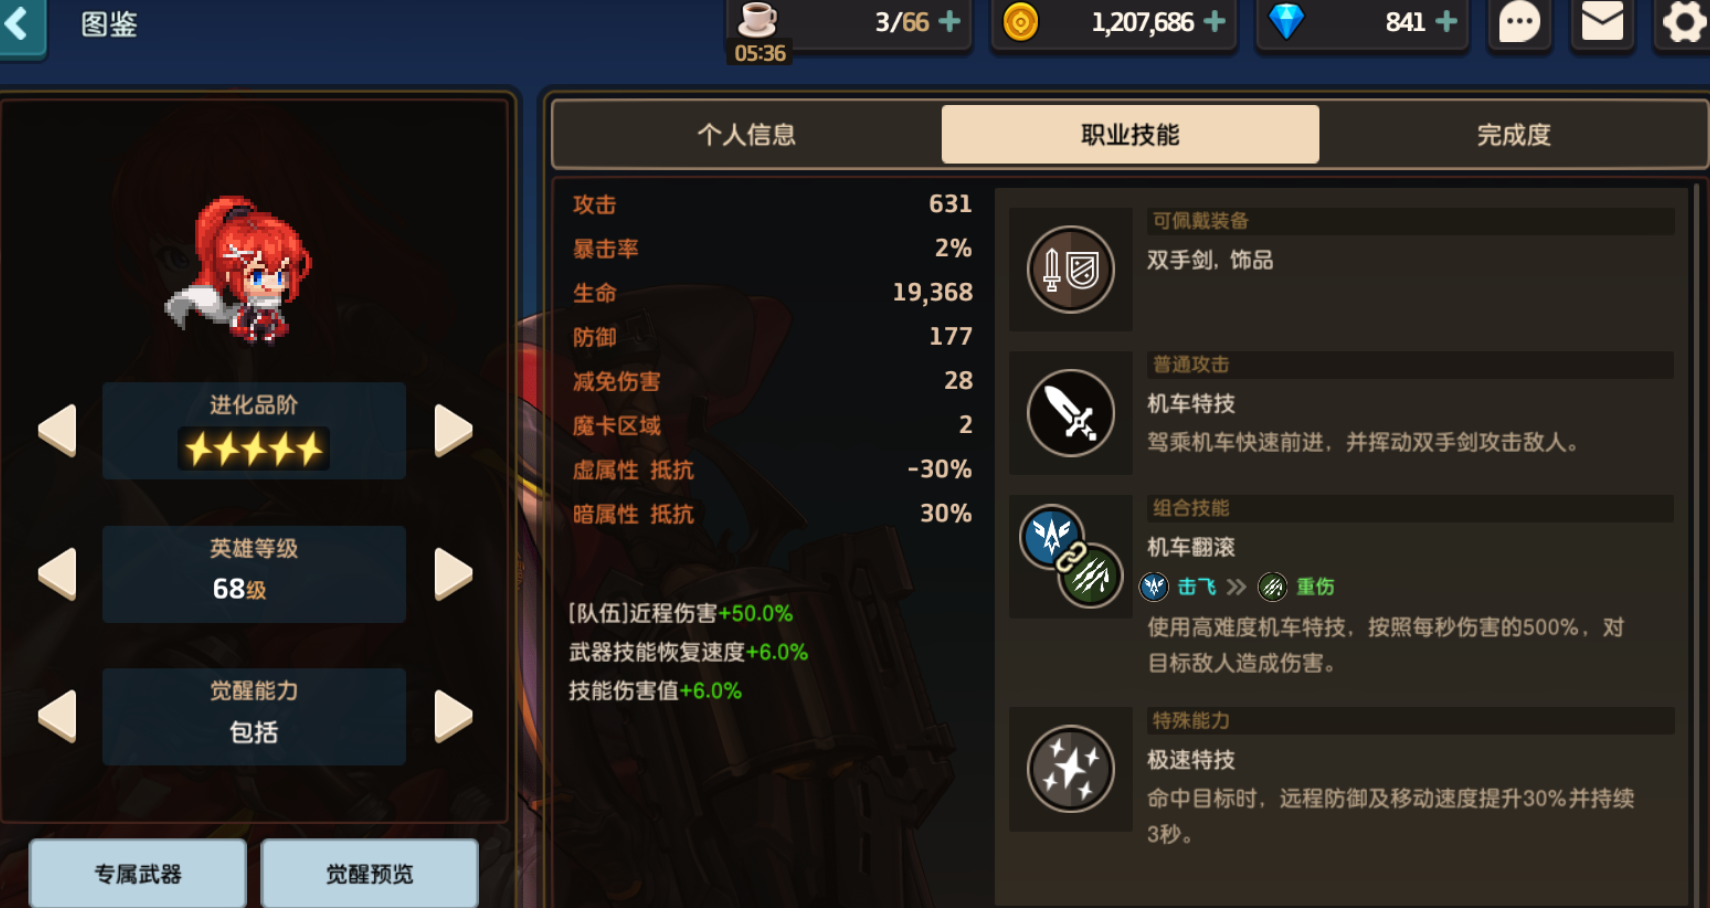The height and width of the screenshot is (908, 1710).
Task: Open the mail envelope icon
Action: (x=1602, y=22)
